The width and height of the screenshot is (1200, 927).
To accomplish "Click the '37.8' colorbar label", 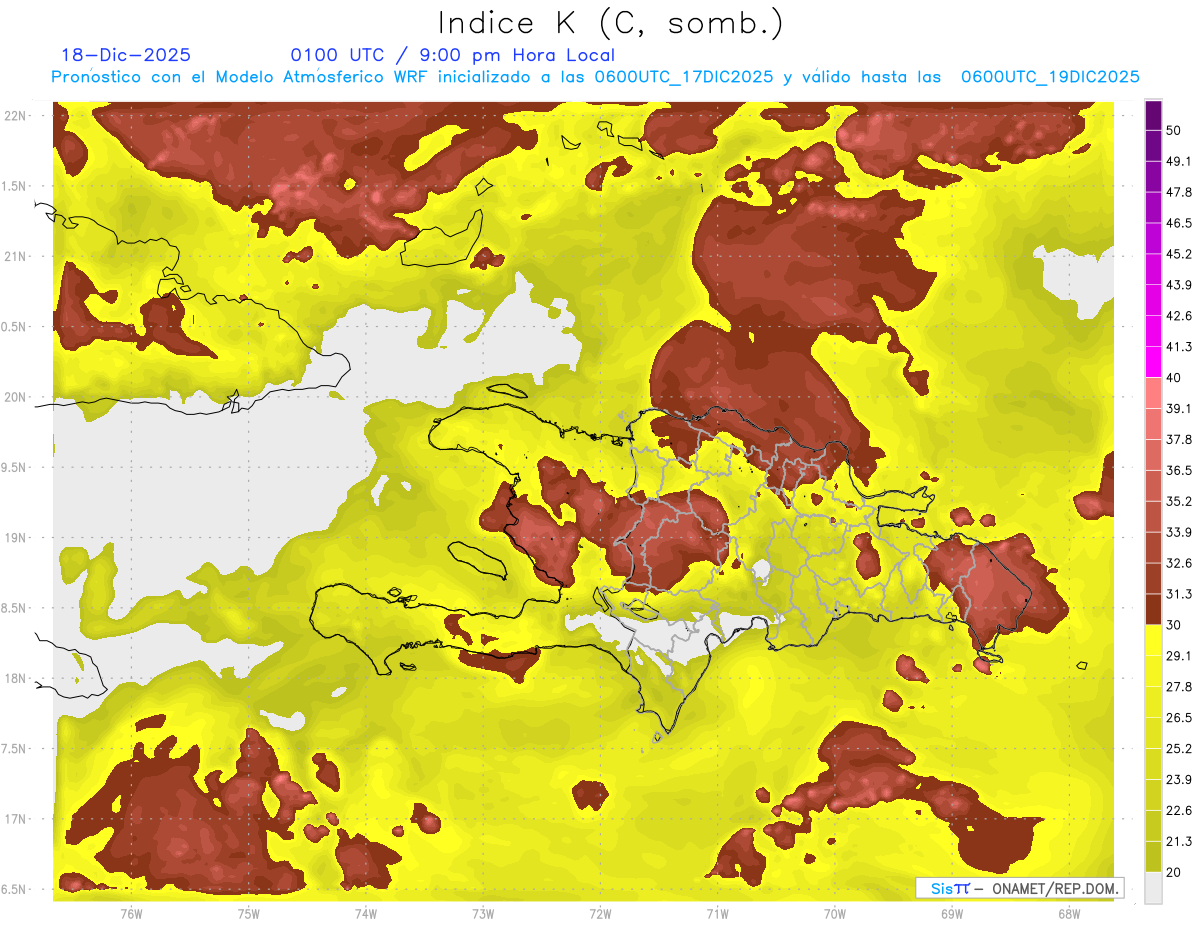I will (1179, 439).
